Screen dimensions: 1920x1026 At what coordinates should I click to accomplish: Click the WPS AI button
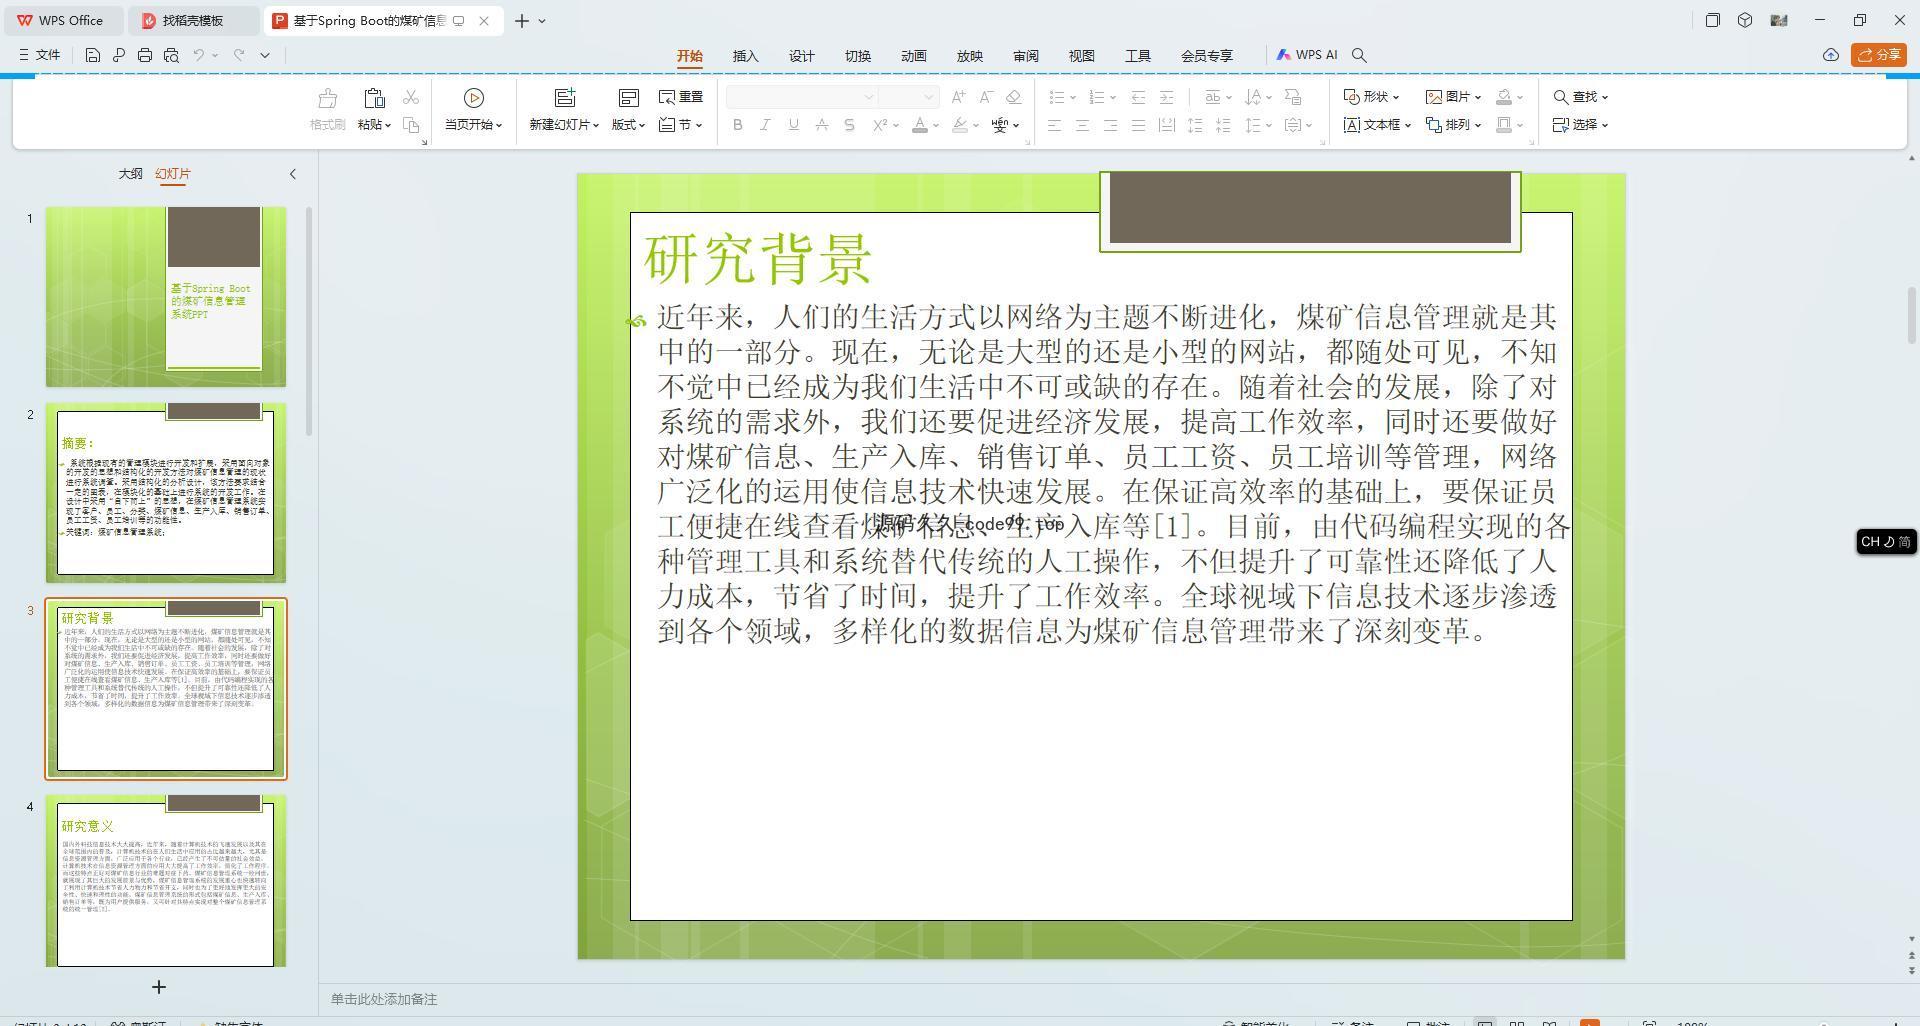[x=1306, y=55]
